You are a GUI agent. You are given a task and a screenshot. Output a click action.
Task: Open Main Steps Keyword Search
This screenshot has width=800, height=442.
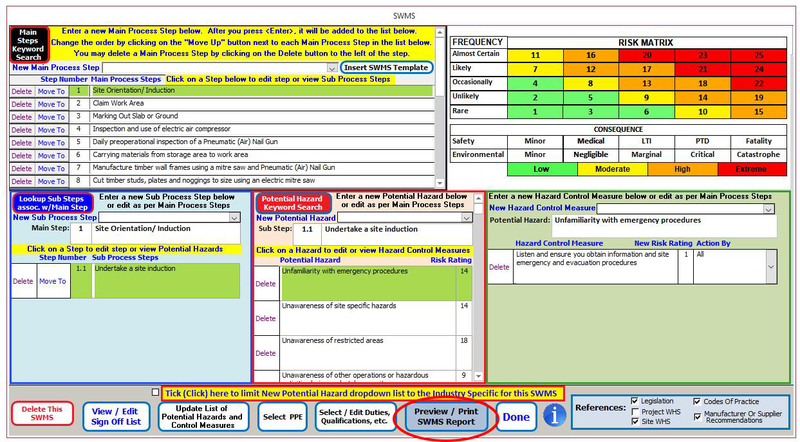point(29,45)
